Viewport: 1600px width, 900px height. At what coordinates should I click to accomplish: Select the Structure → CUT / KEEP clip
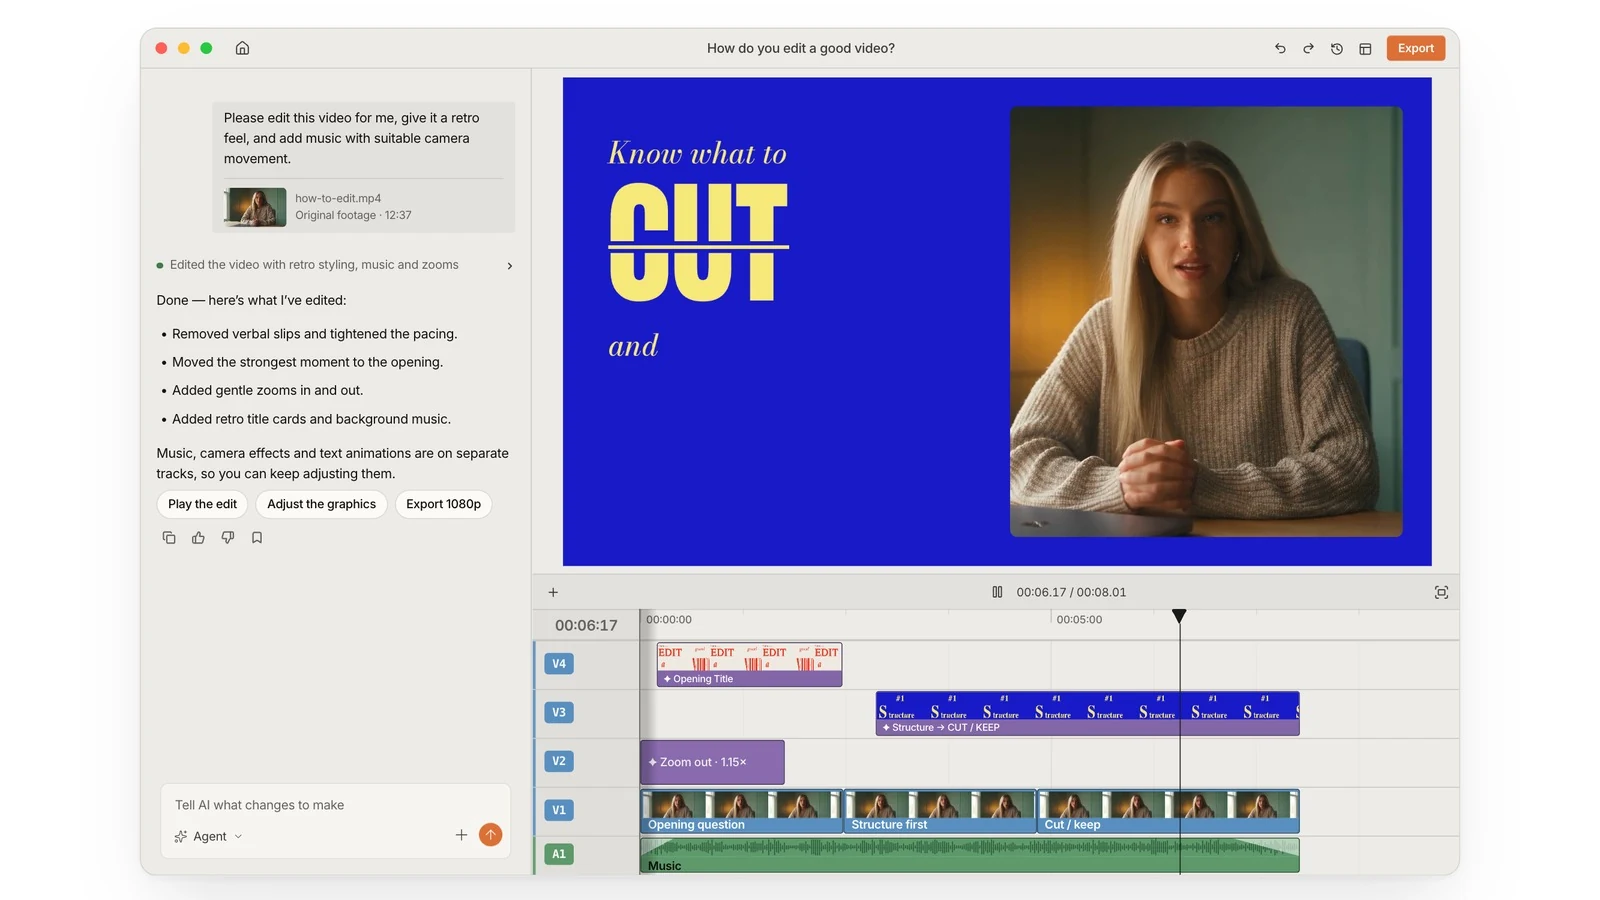1087,713
